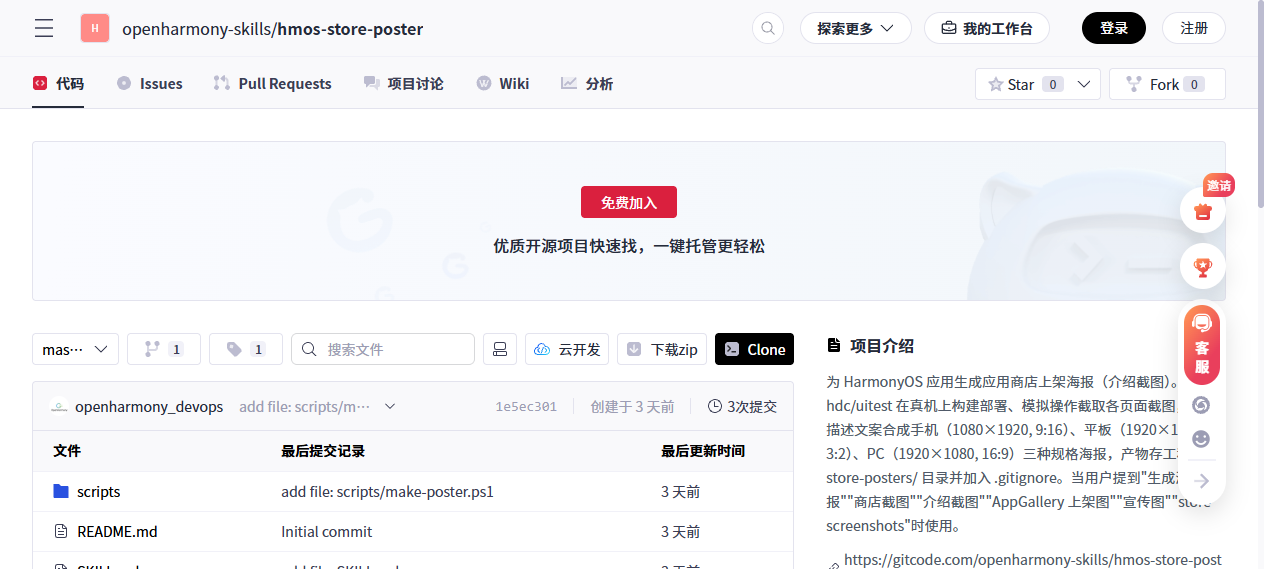Open the hmos-store-poster repository link
The height and width of the screenshot is (569, 1264).
point(350,29)
